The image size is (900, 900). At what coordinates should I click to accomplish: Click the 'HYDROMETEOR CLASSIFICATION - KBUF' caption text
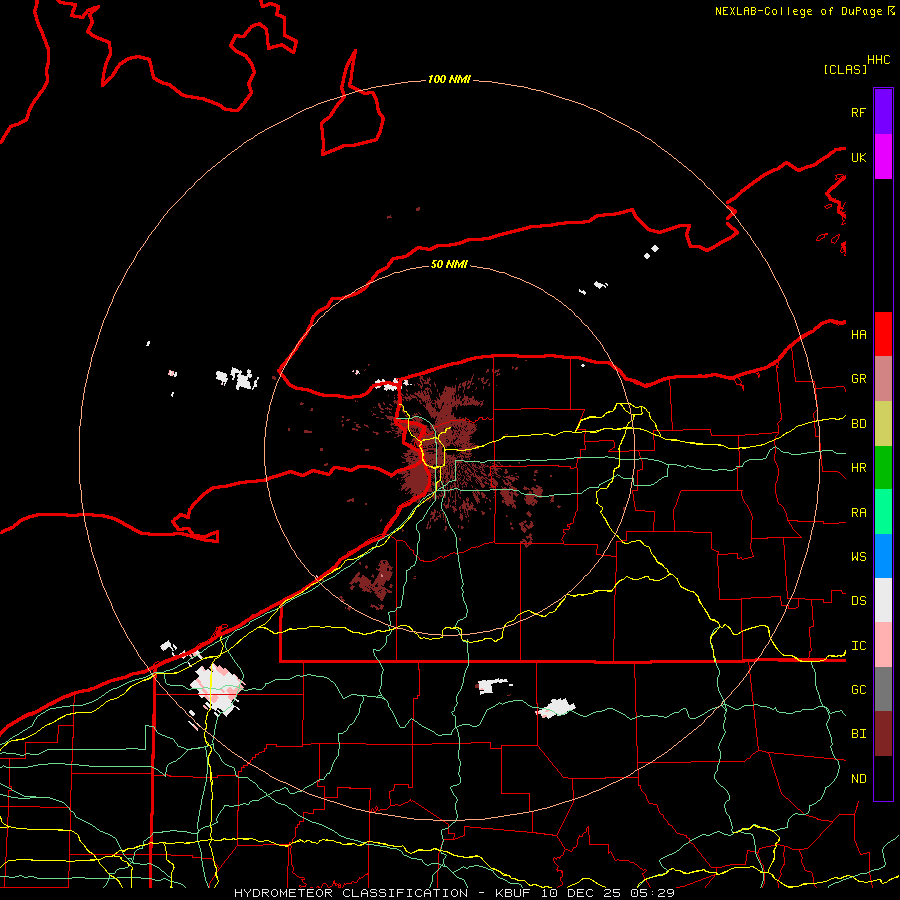click(382, 893)
